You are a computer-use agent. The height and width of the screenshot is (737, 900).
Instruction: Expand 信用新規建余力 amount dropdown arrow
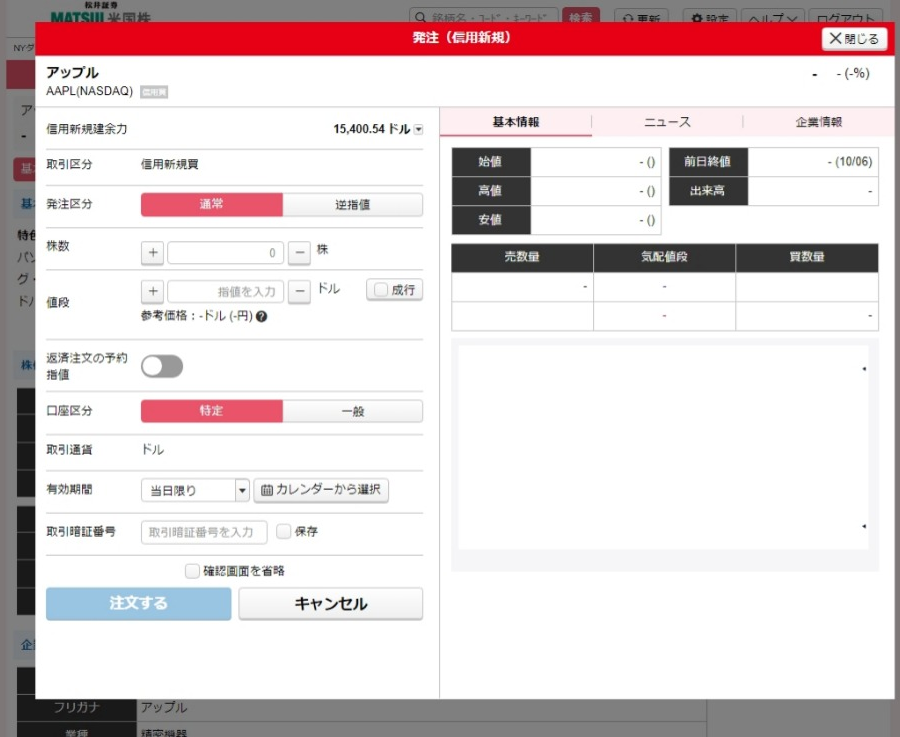[x=418, y=129]
